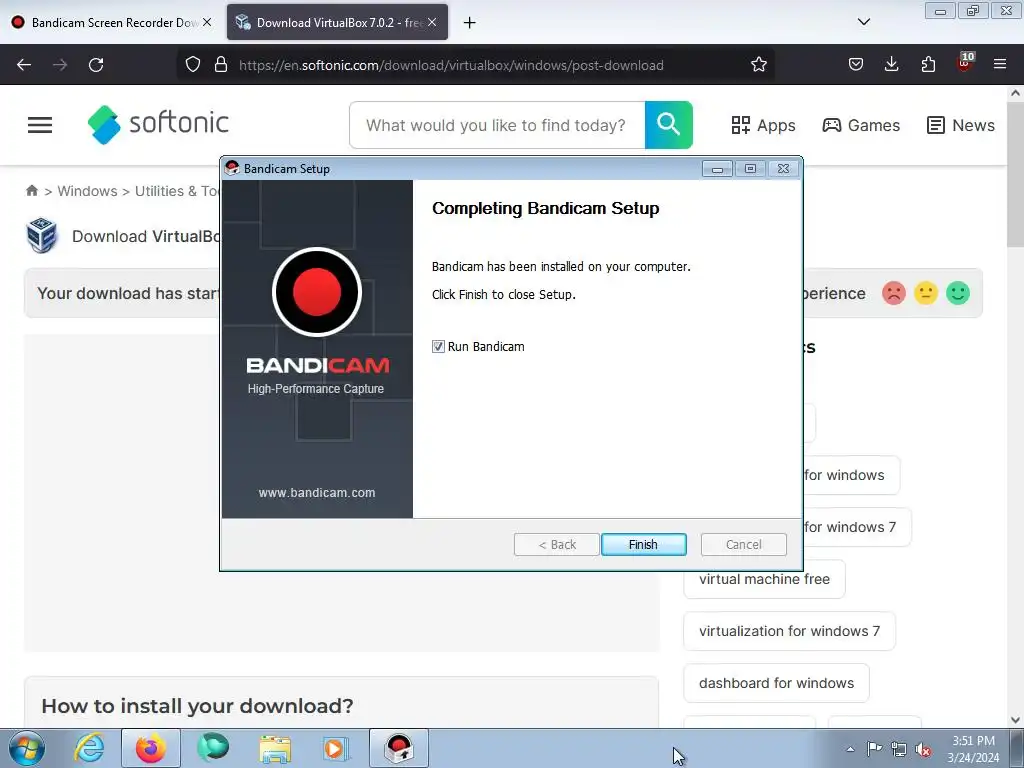Open the Softonic hamburger menu

tap(40, 125)
